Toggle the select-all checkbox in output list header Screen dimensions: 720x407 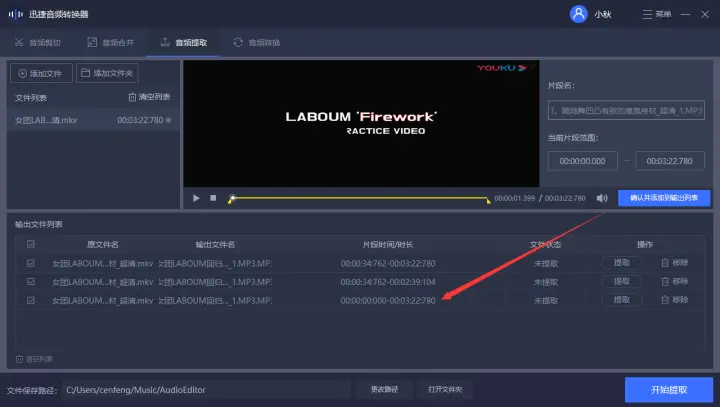(31, 244)
